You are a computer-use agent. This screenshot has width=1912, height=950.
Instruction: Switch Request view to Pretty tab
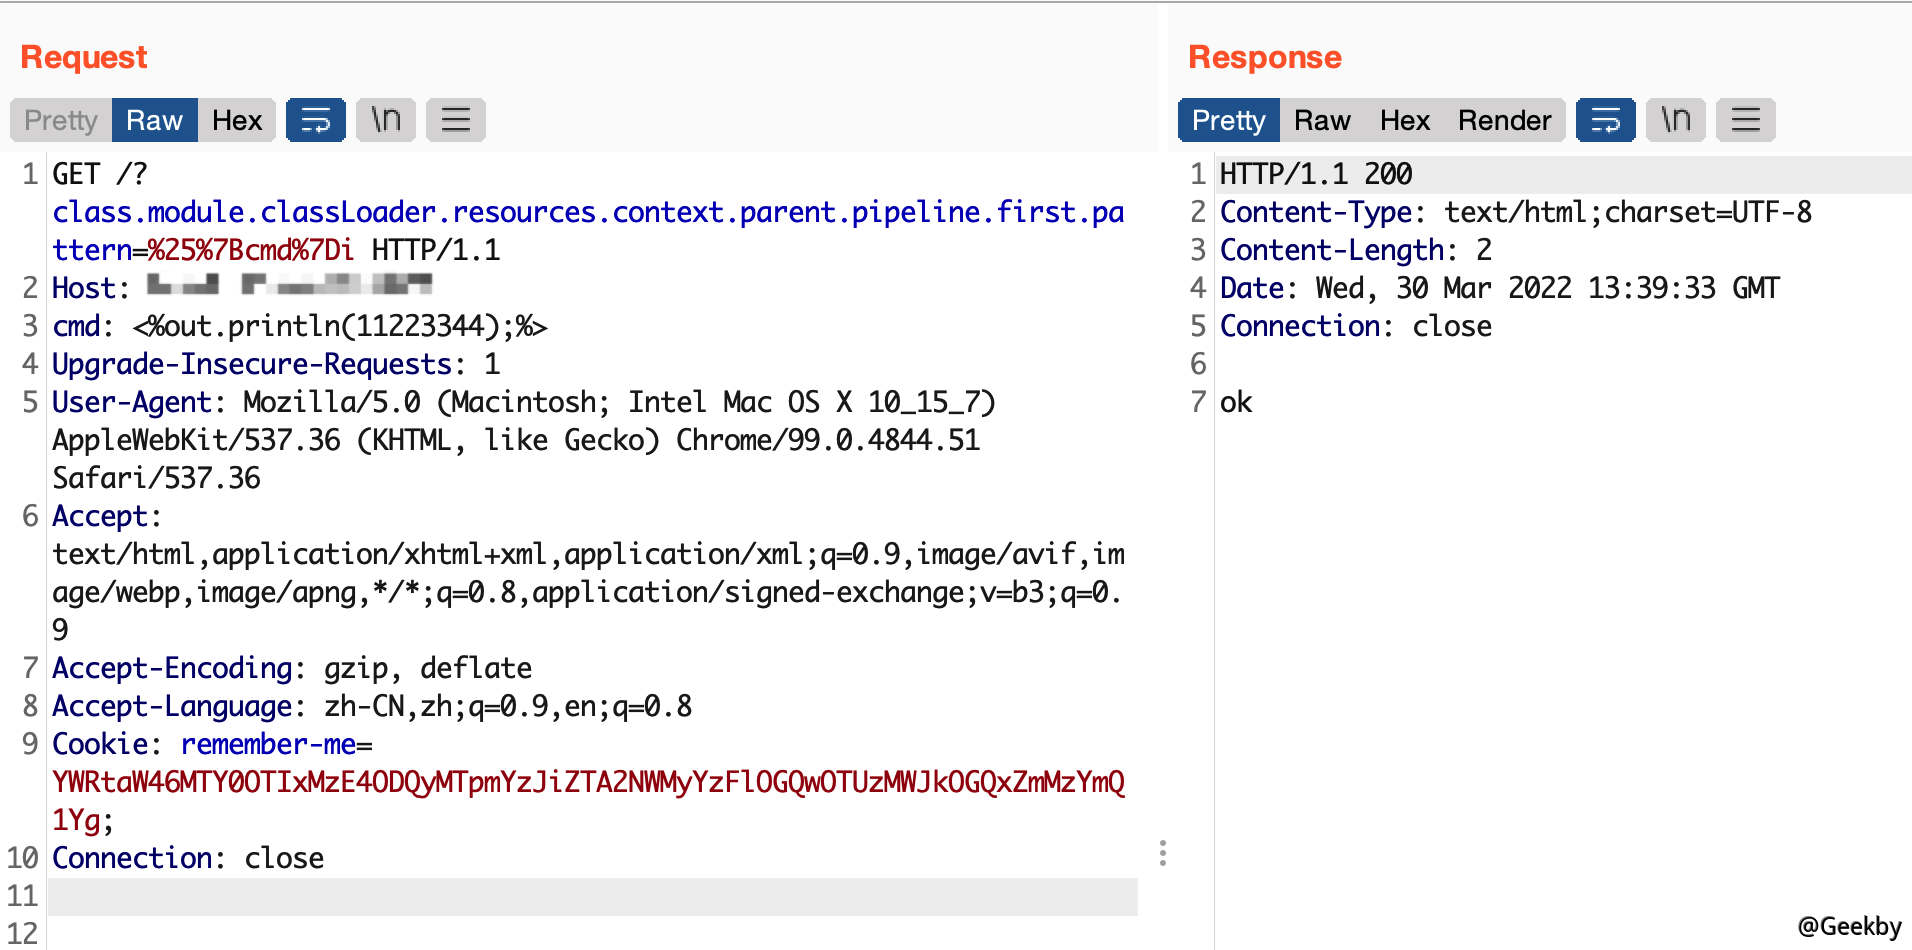[61, 120]
